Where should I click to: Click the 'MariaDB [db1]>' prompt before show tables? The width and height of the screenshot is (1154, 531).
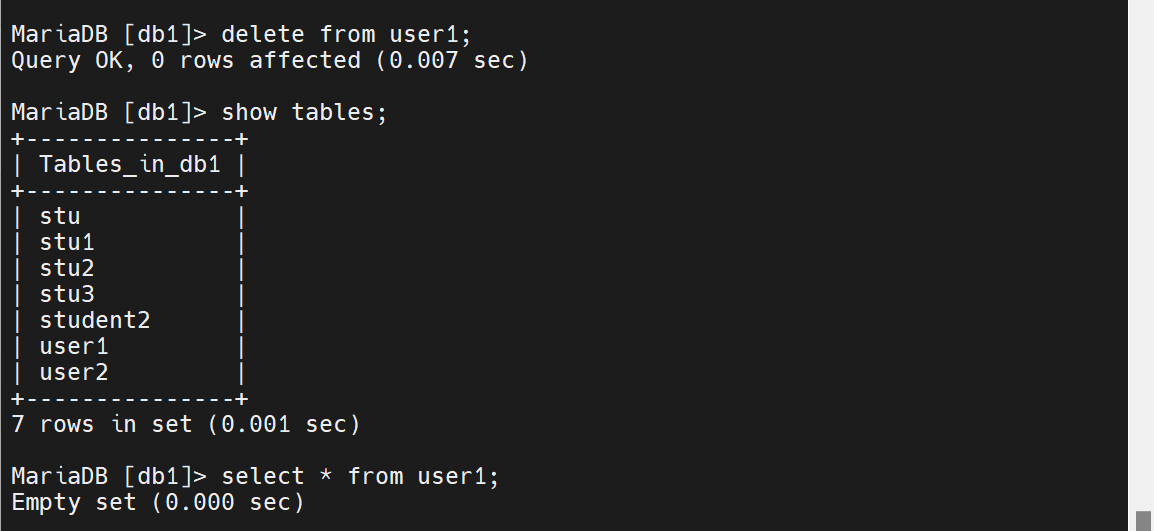(110, 112)
